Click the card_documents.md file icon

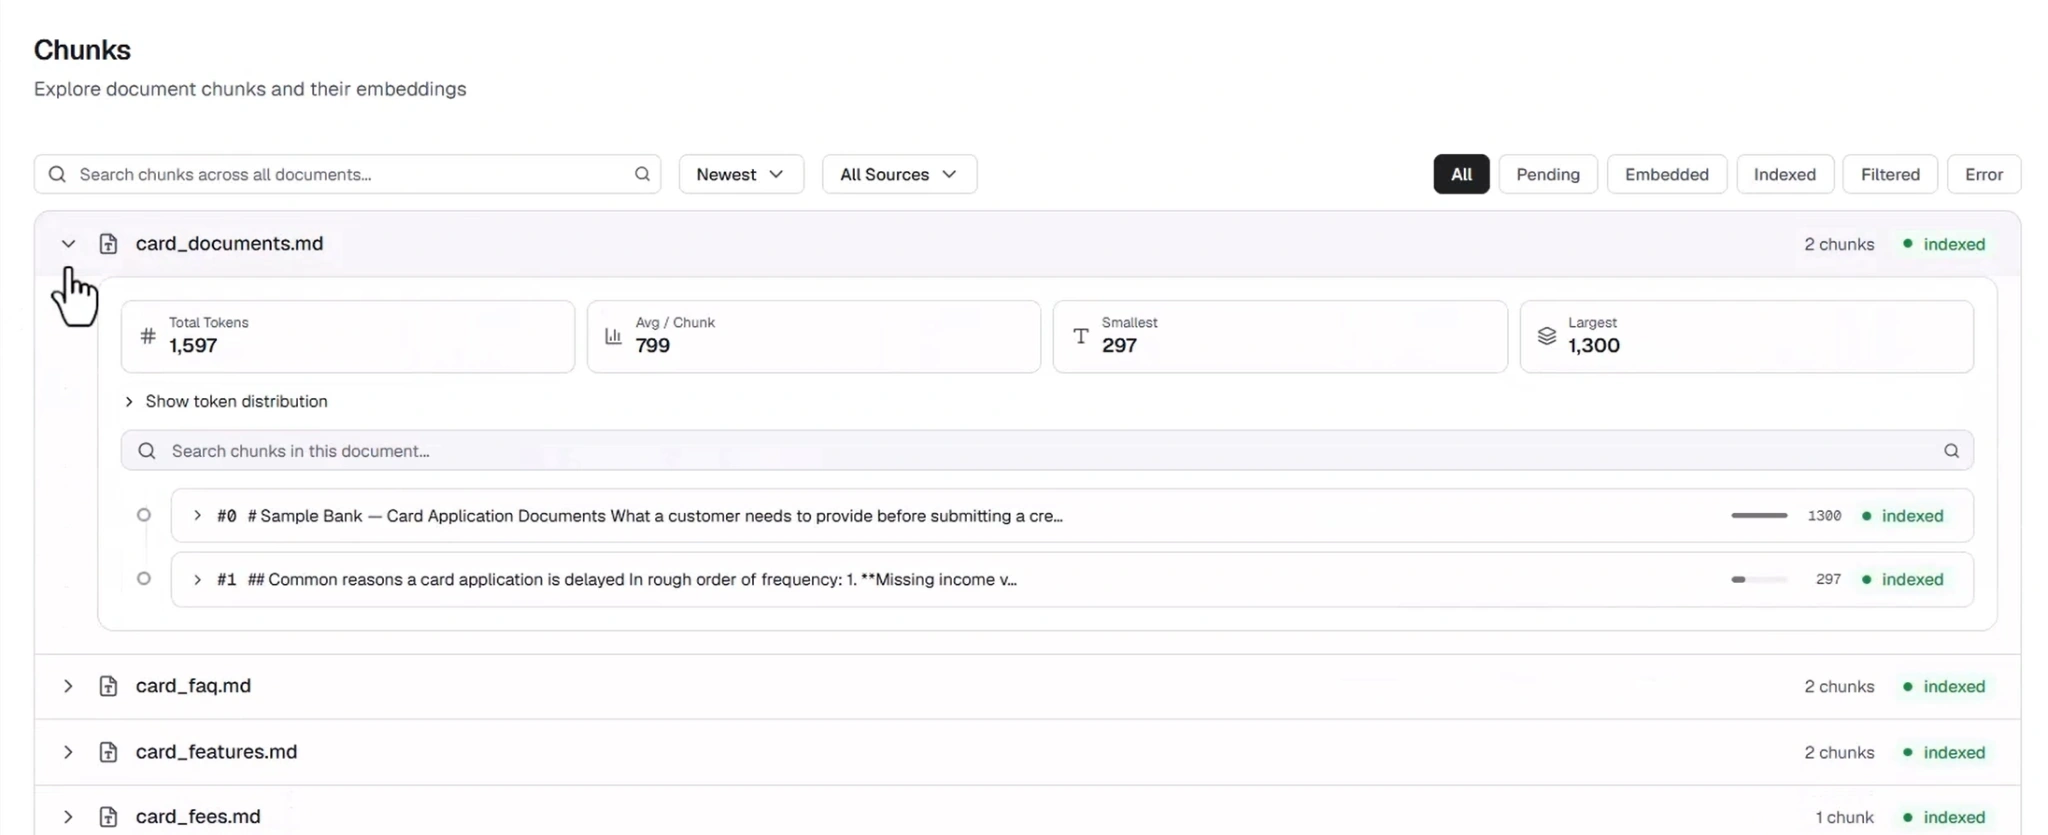pos(108,244)
